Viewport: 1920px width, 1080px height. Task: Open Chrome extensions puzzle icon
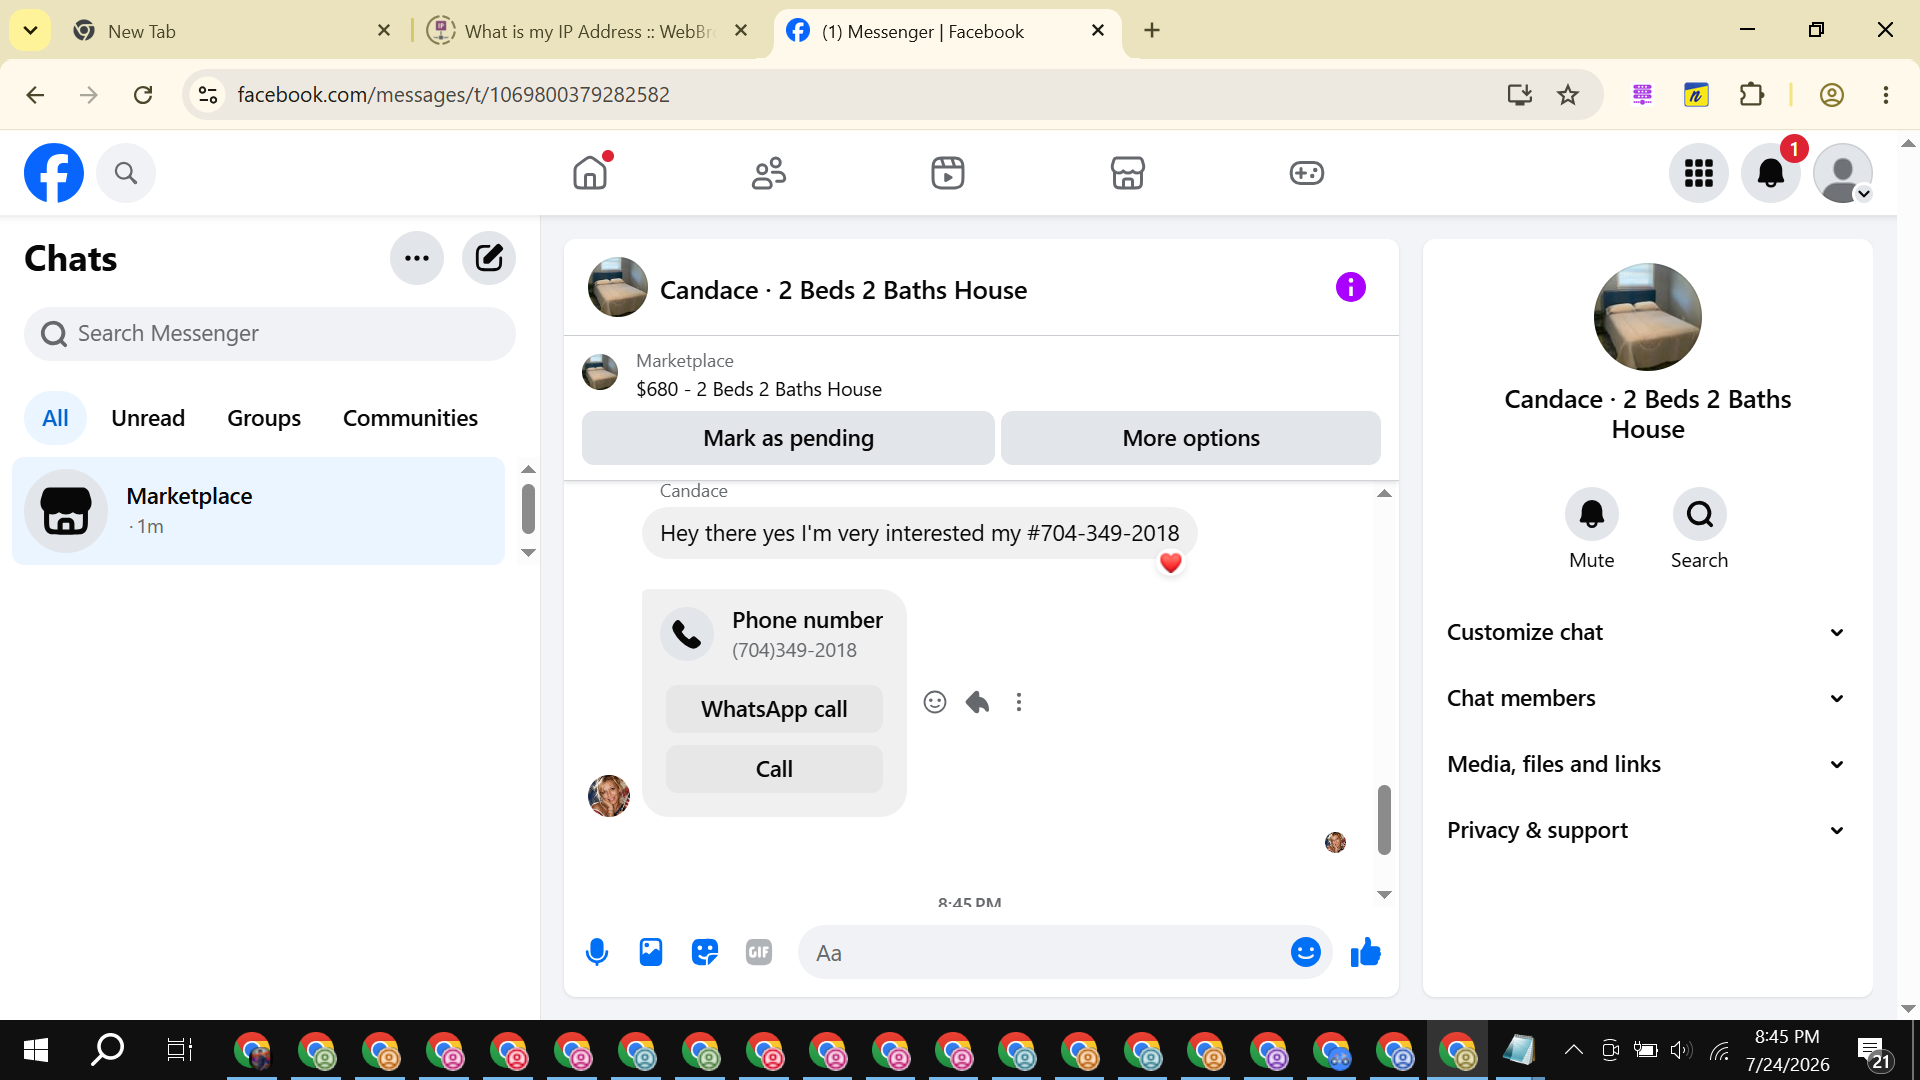1752,95
